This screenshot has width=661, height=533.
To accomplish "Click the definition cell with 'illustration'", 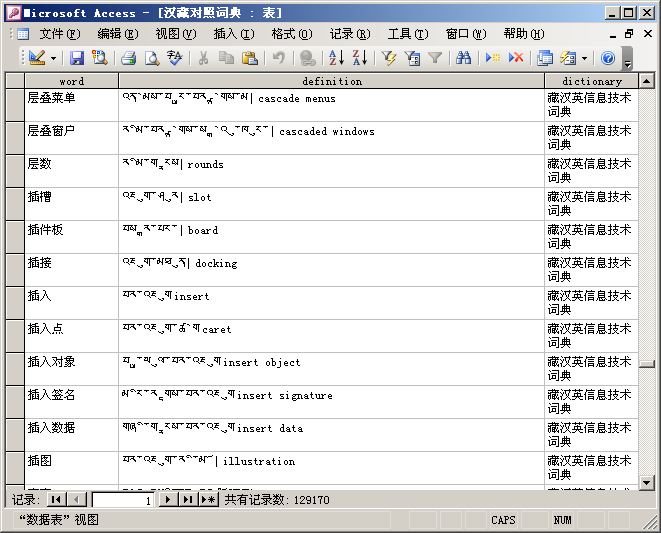I will pos(331,468).
